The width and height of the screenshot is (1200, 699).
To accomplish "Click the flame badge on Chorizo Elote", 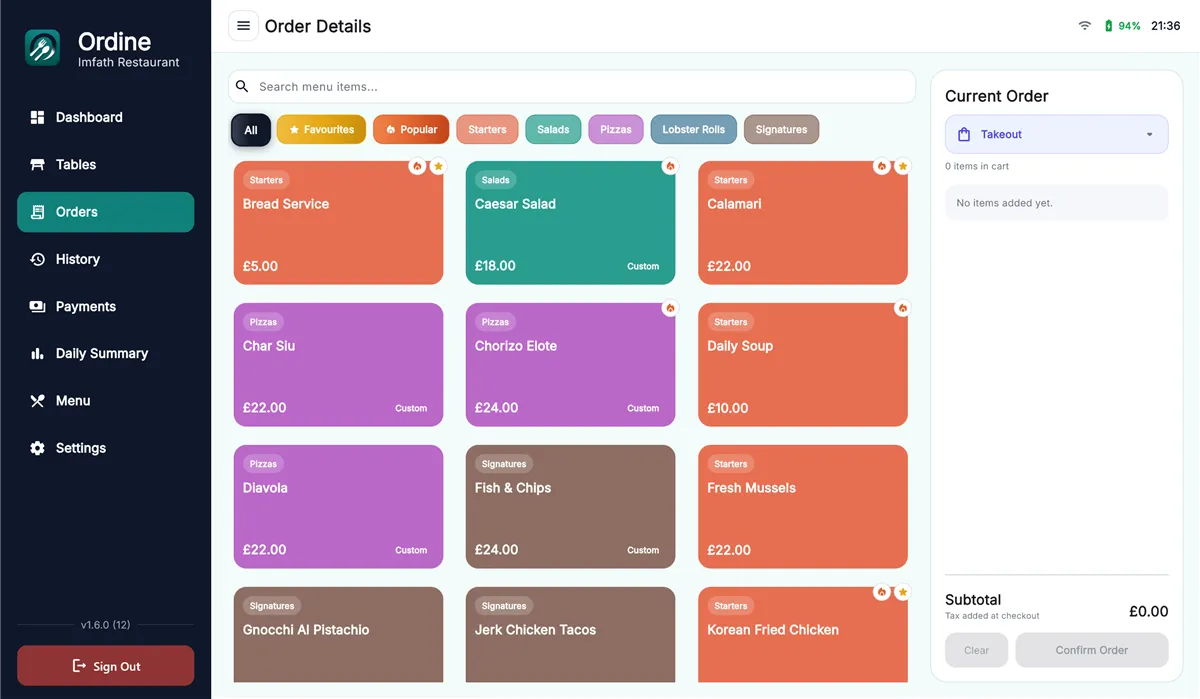I will (x=670, y=308).
